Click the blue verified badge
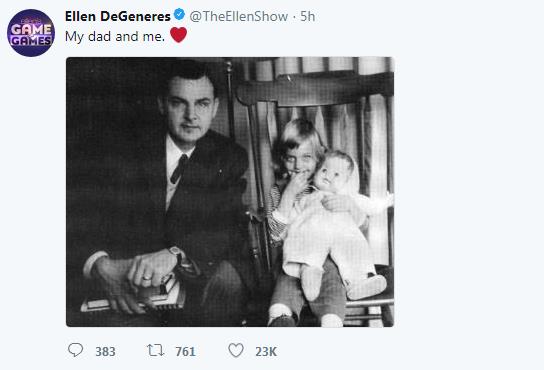The image size is (544, 370). pos(179,15)
